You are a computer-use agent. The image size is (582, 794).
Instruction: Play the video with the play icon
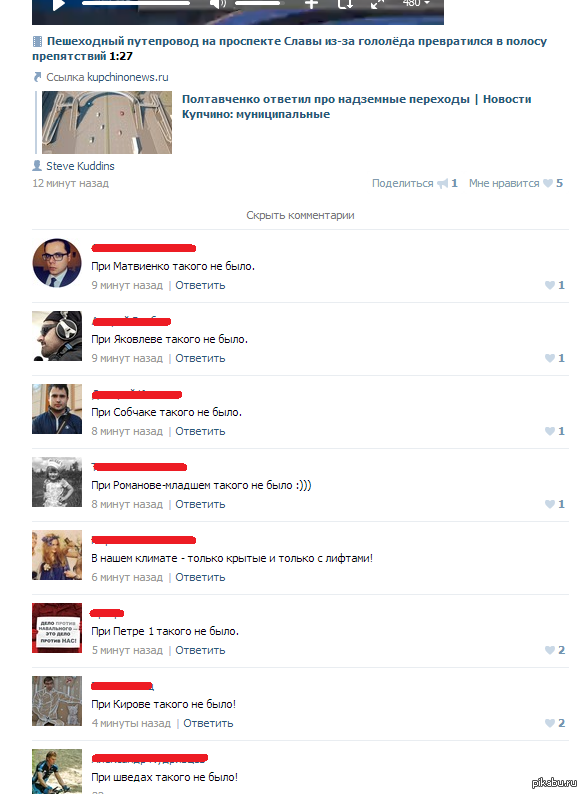[x=59, y=5]
